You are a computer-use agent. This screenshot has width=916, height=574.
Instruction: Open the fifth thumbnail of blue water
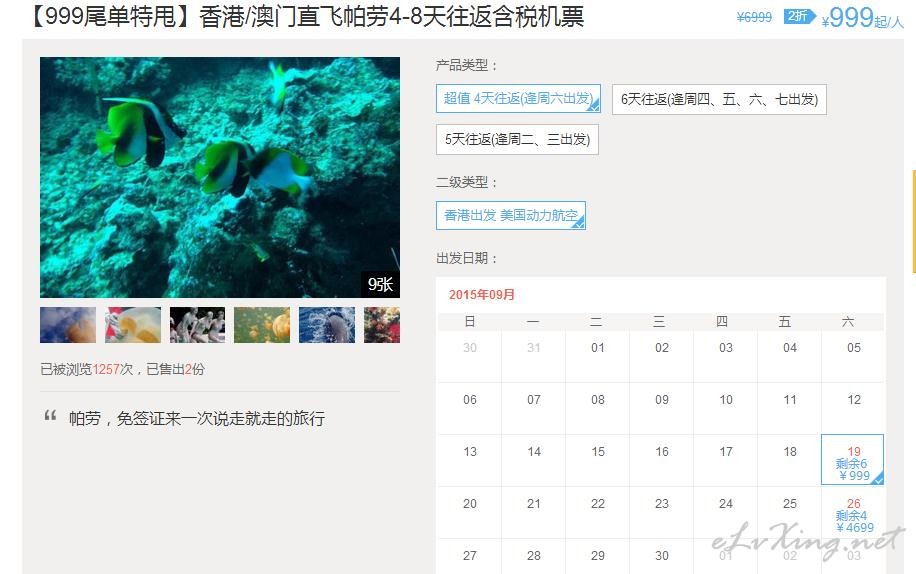pos(327,325)
